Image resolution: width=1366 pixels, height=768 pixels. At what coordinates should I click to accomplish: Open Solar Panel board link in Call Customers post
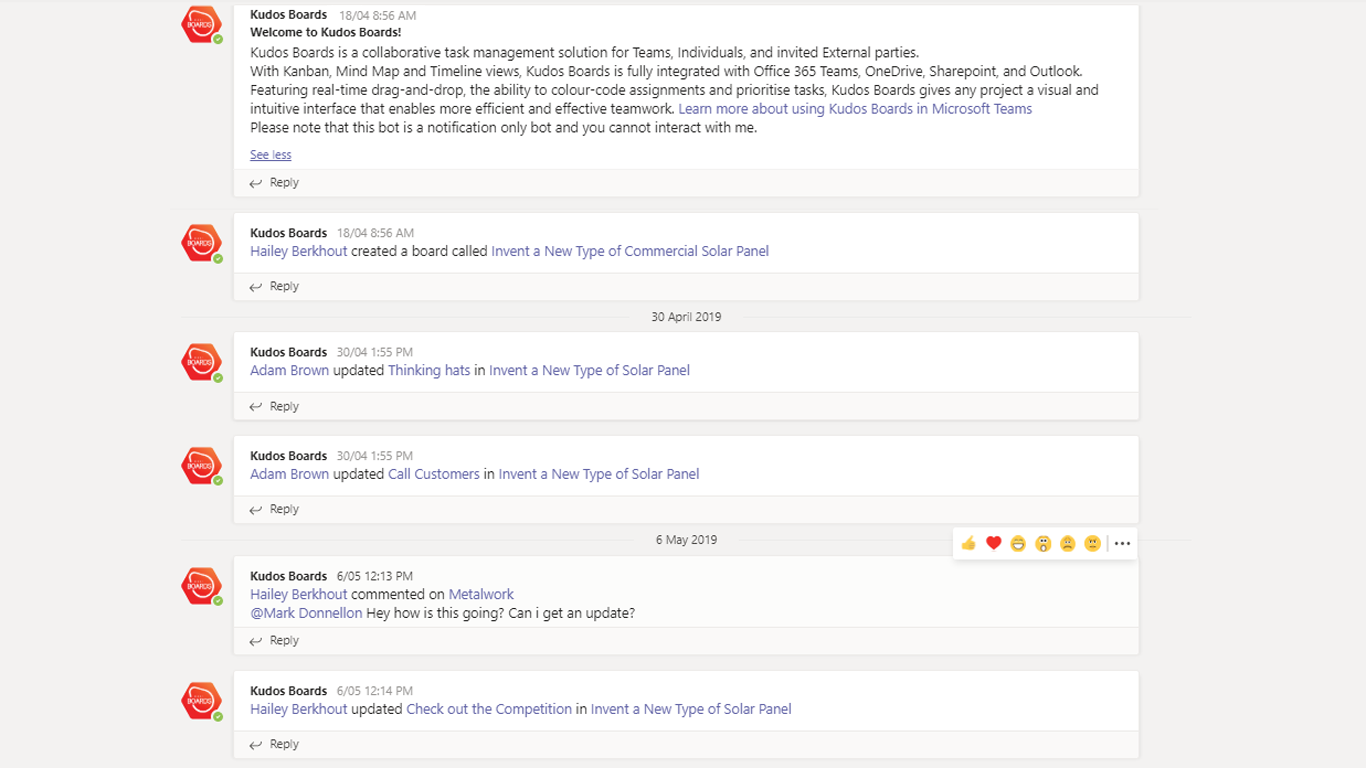(x=599, y=475)
